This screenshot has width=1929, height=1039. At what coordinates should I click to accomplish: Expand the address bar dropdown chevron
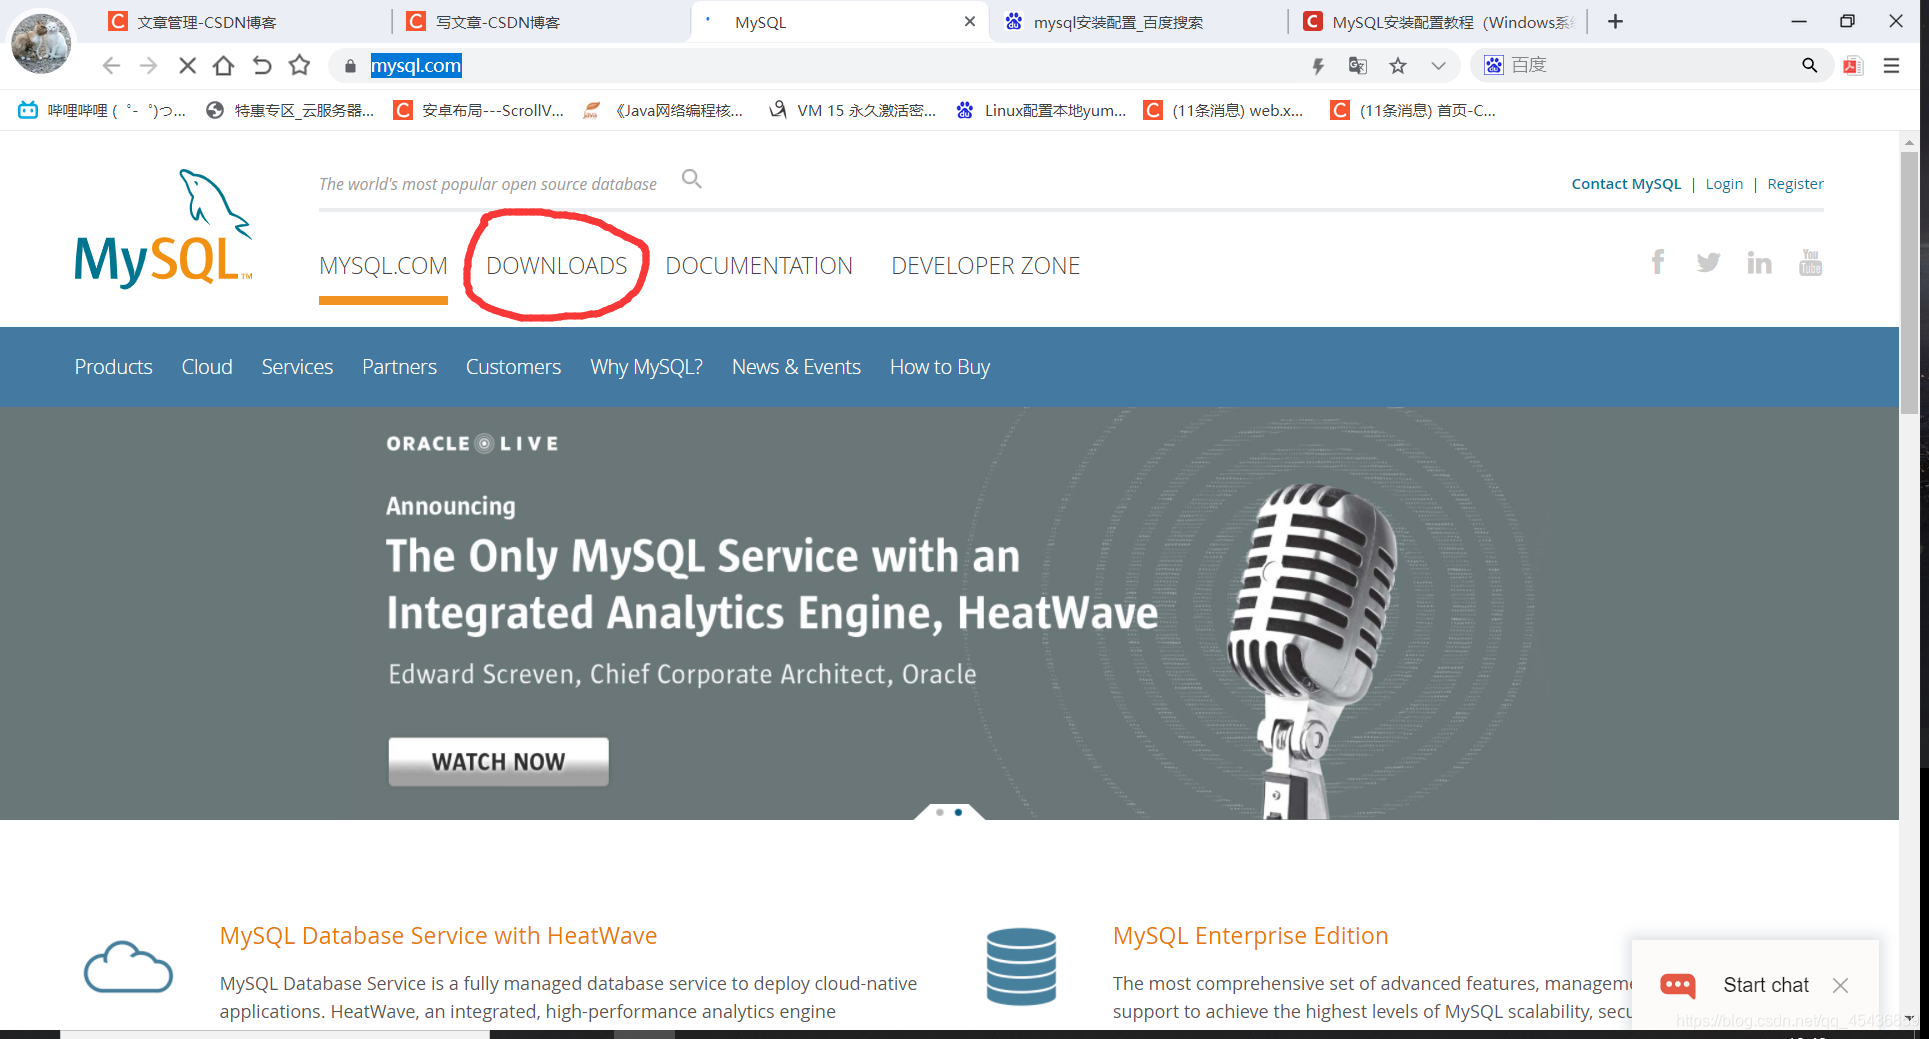(x=1438, y=66)
